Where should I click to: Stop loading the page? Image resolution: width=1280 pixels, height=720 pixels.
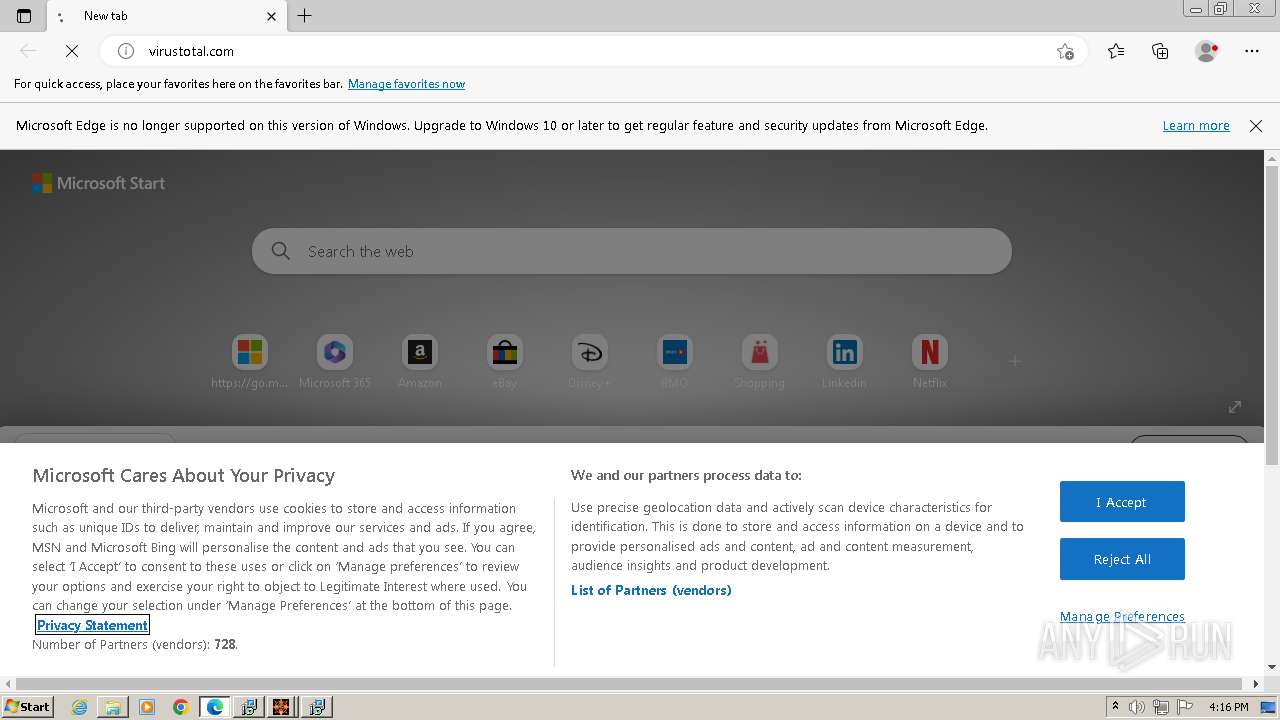[x=72, y=51]
